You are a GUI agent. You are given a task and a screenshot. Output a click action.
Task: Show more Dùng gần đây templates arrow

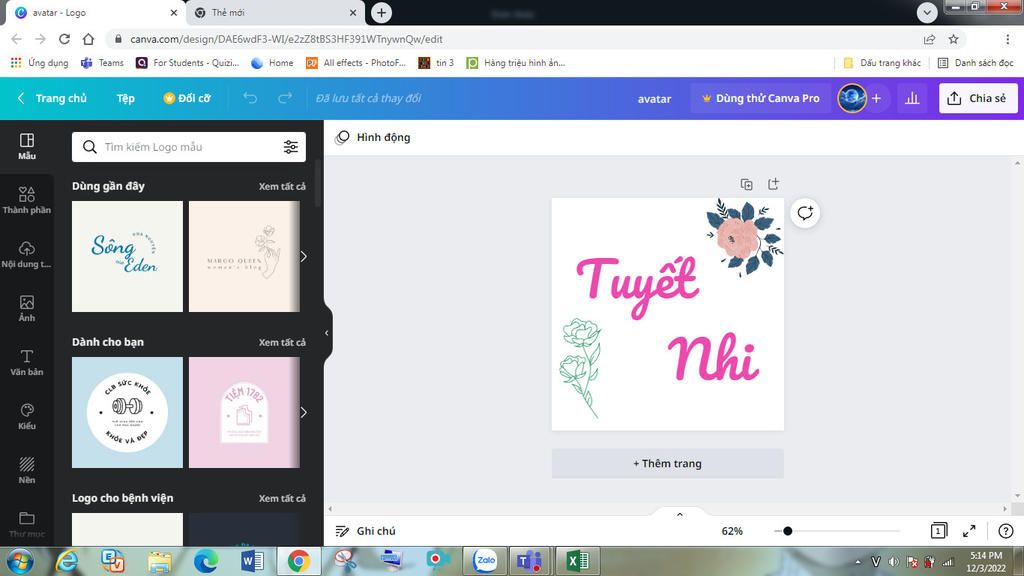(x=303, y=257)
